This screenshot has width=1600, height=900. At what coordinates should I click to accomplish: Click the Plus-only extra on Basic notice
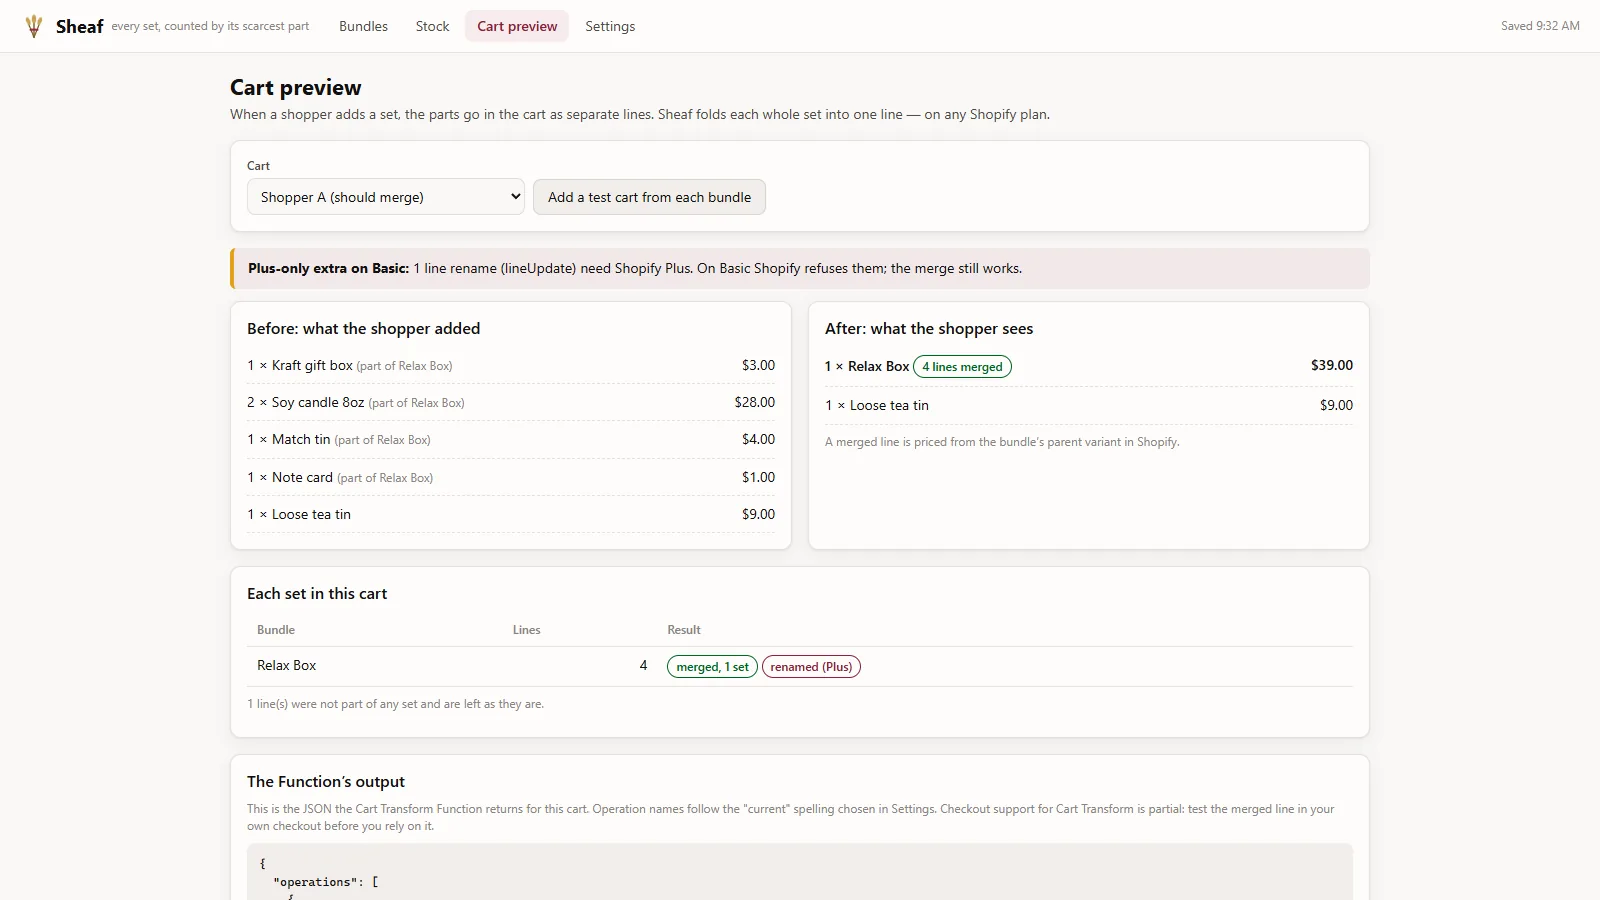pyautogui.click(x=800, y=269)
